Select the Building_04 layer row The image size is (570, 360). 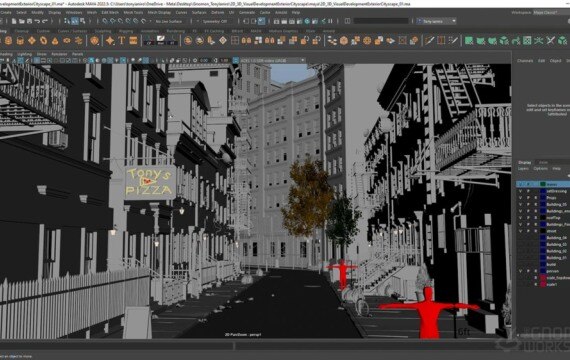543,238
